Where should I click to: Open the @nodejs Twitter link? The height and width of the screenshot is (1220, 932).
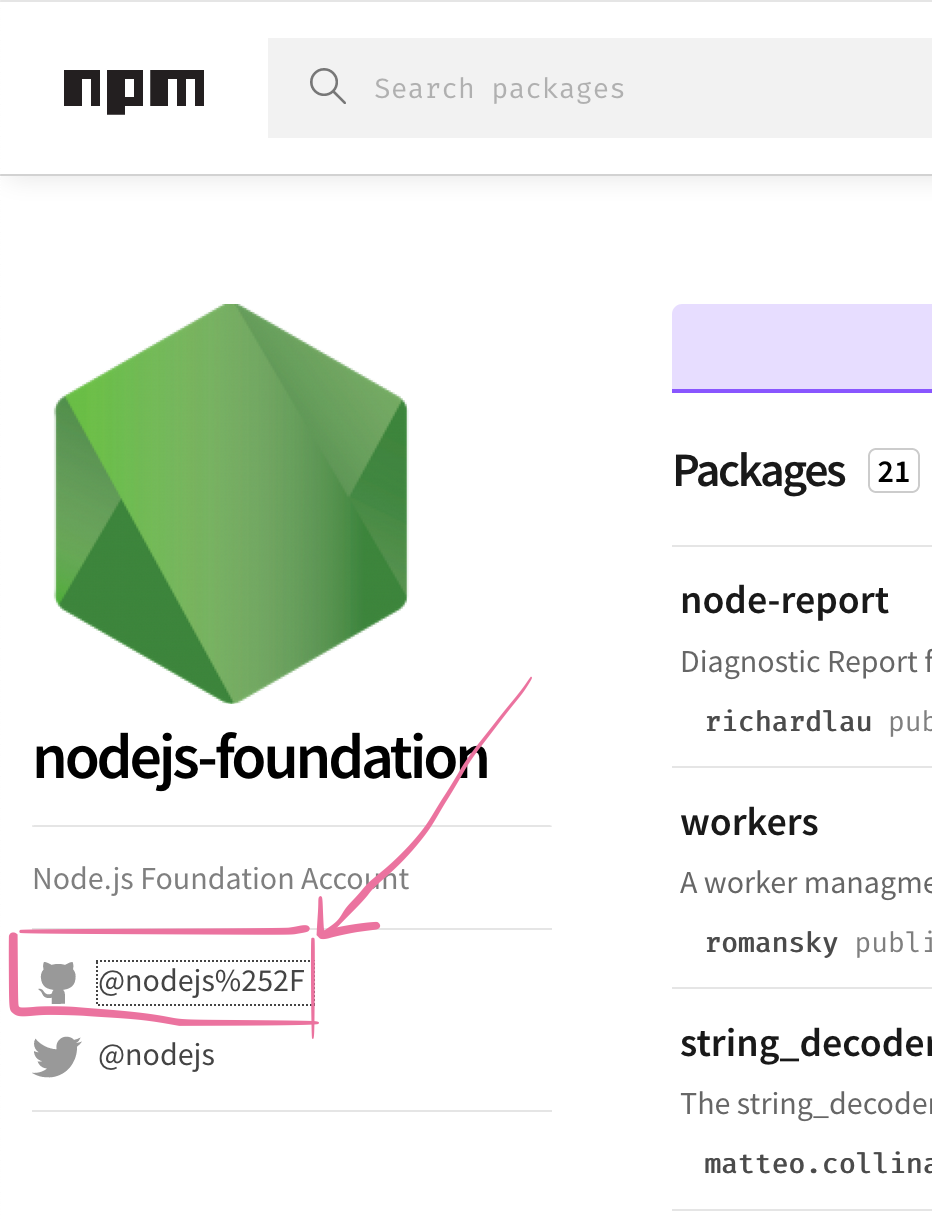pos(156,1056)
